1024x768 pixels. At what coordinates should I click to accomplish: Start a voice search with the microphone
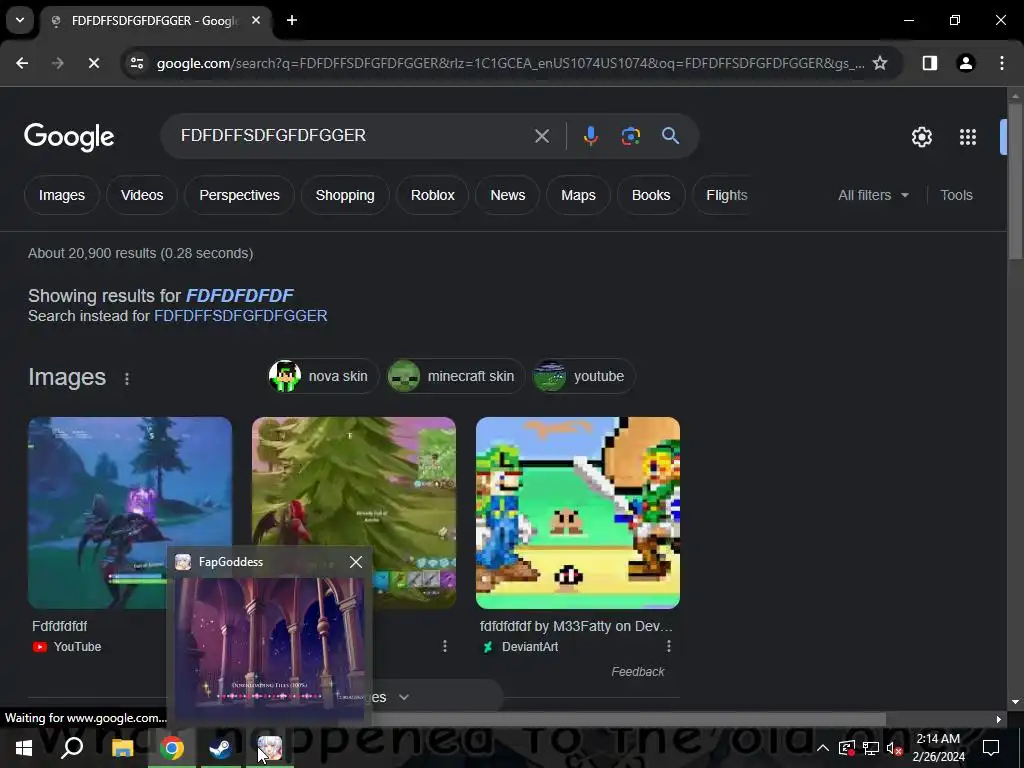pos(590,136)
